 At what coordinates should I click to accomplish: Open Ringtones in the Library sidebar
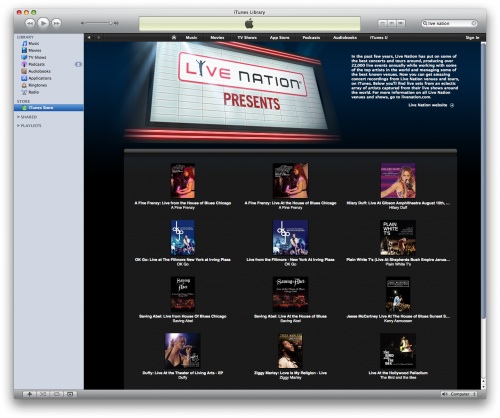34,85
